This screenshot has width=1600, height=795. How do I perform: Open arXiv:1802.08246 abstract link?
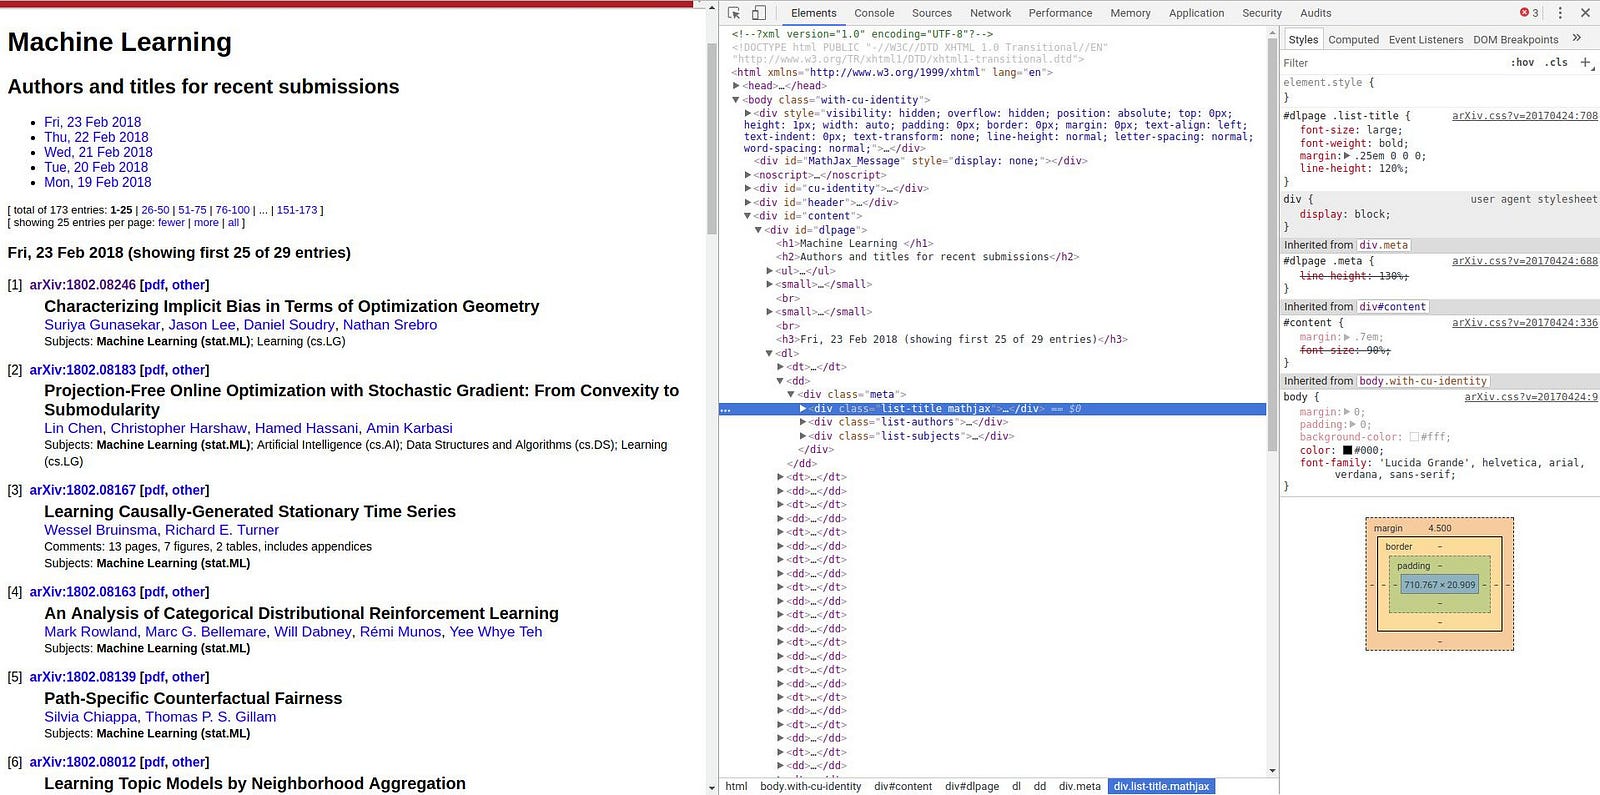(x=82, y=285)
